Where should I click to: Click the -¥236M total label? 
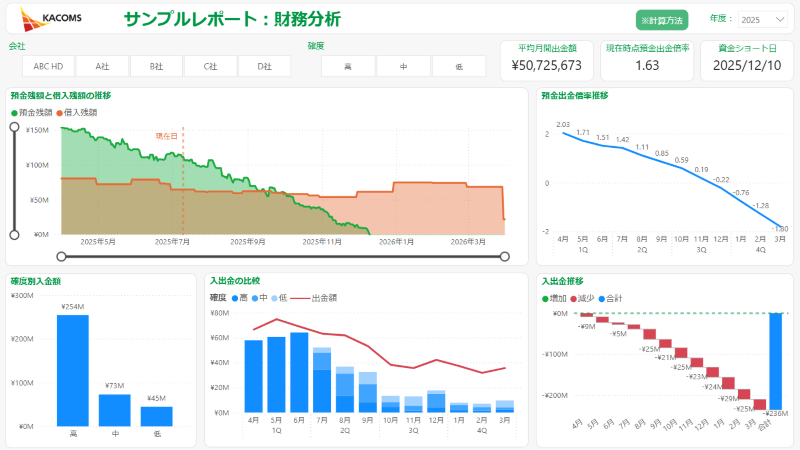pos(776,413)
